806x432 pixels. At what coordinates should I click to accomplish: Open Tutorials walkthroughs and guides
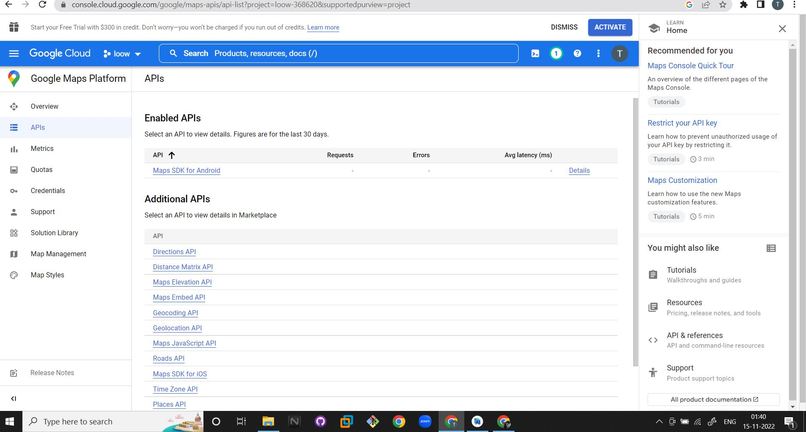click(x=713, y=275)
